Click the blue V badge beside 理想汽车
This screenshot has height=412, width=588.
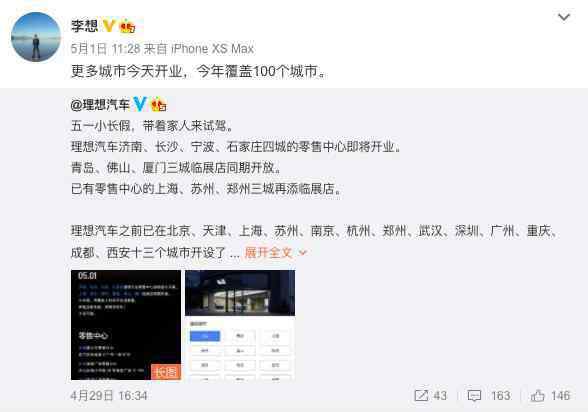(140, 104)
